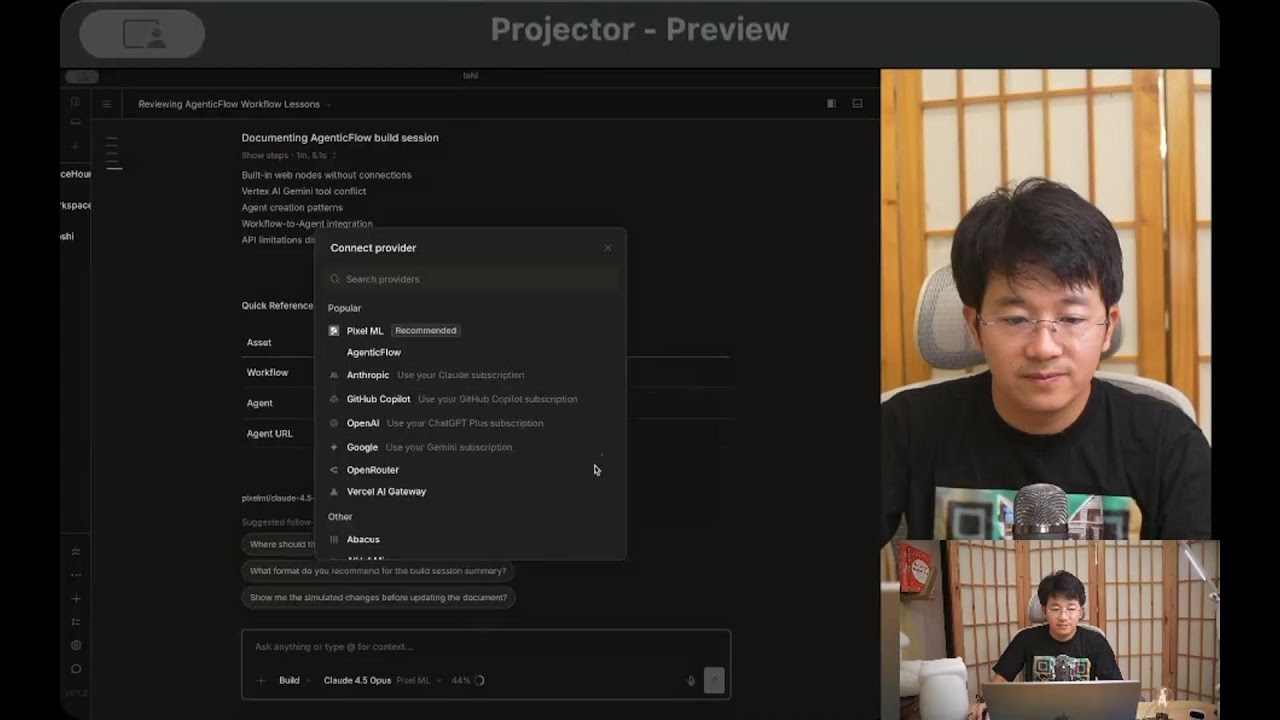Click the search magnifier icon in dialog
The width and height of the screenshot is (1280, 720).
point(335,279)
